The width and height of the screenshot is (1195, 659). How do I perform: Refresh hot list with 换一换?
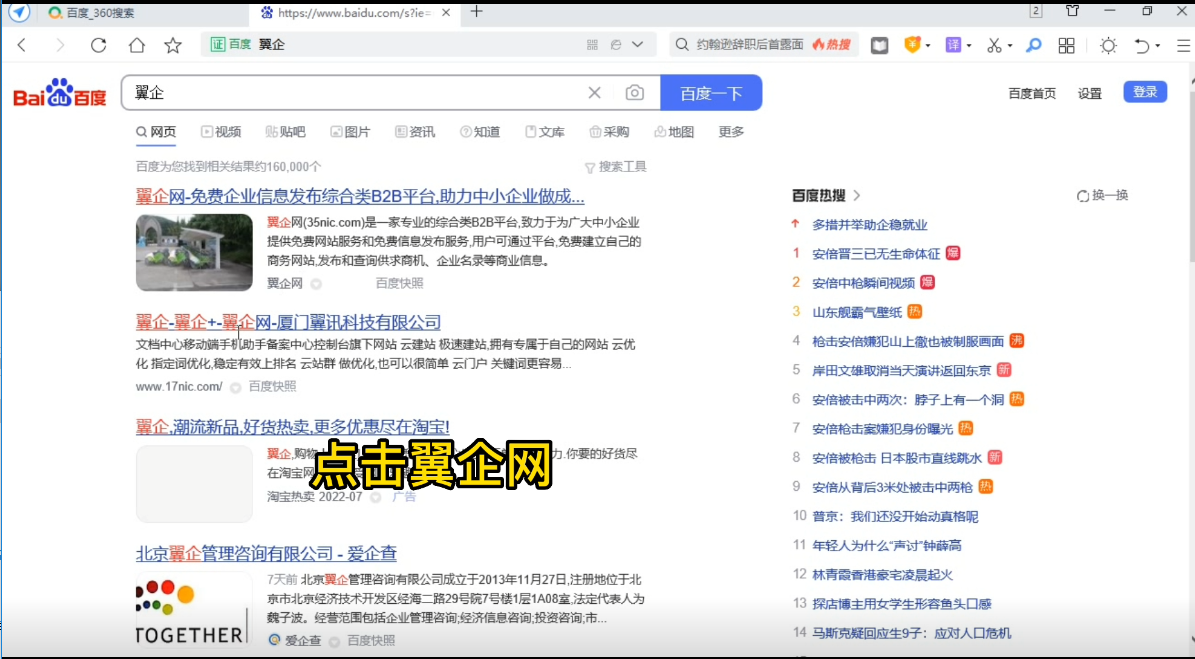tap(1102, 196)
